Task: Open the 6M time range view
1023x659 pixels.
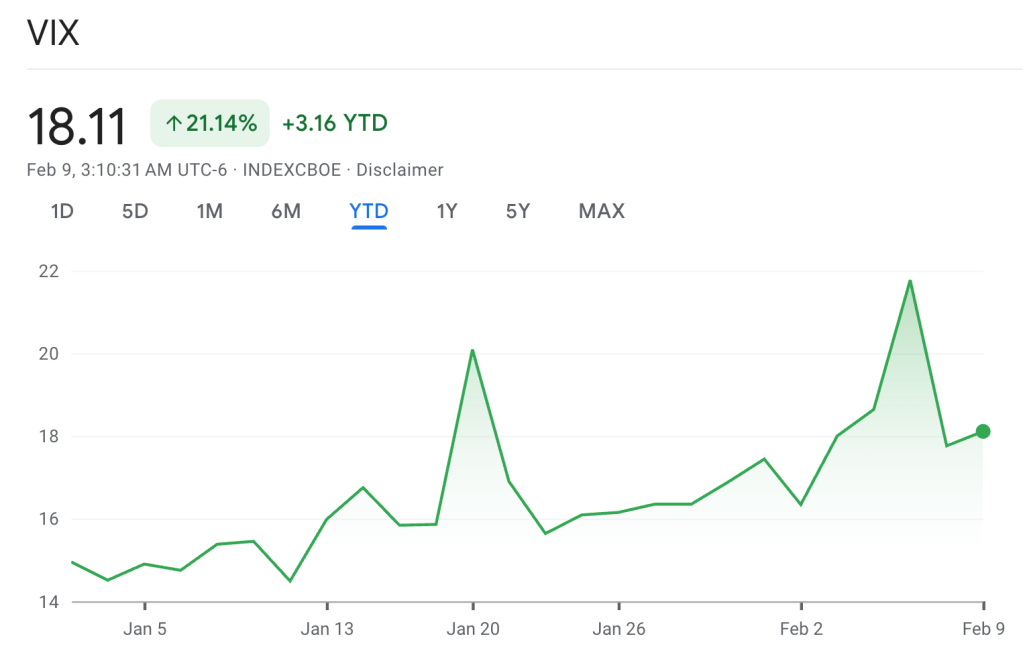Action: [x=286, y=211]
